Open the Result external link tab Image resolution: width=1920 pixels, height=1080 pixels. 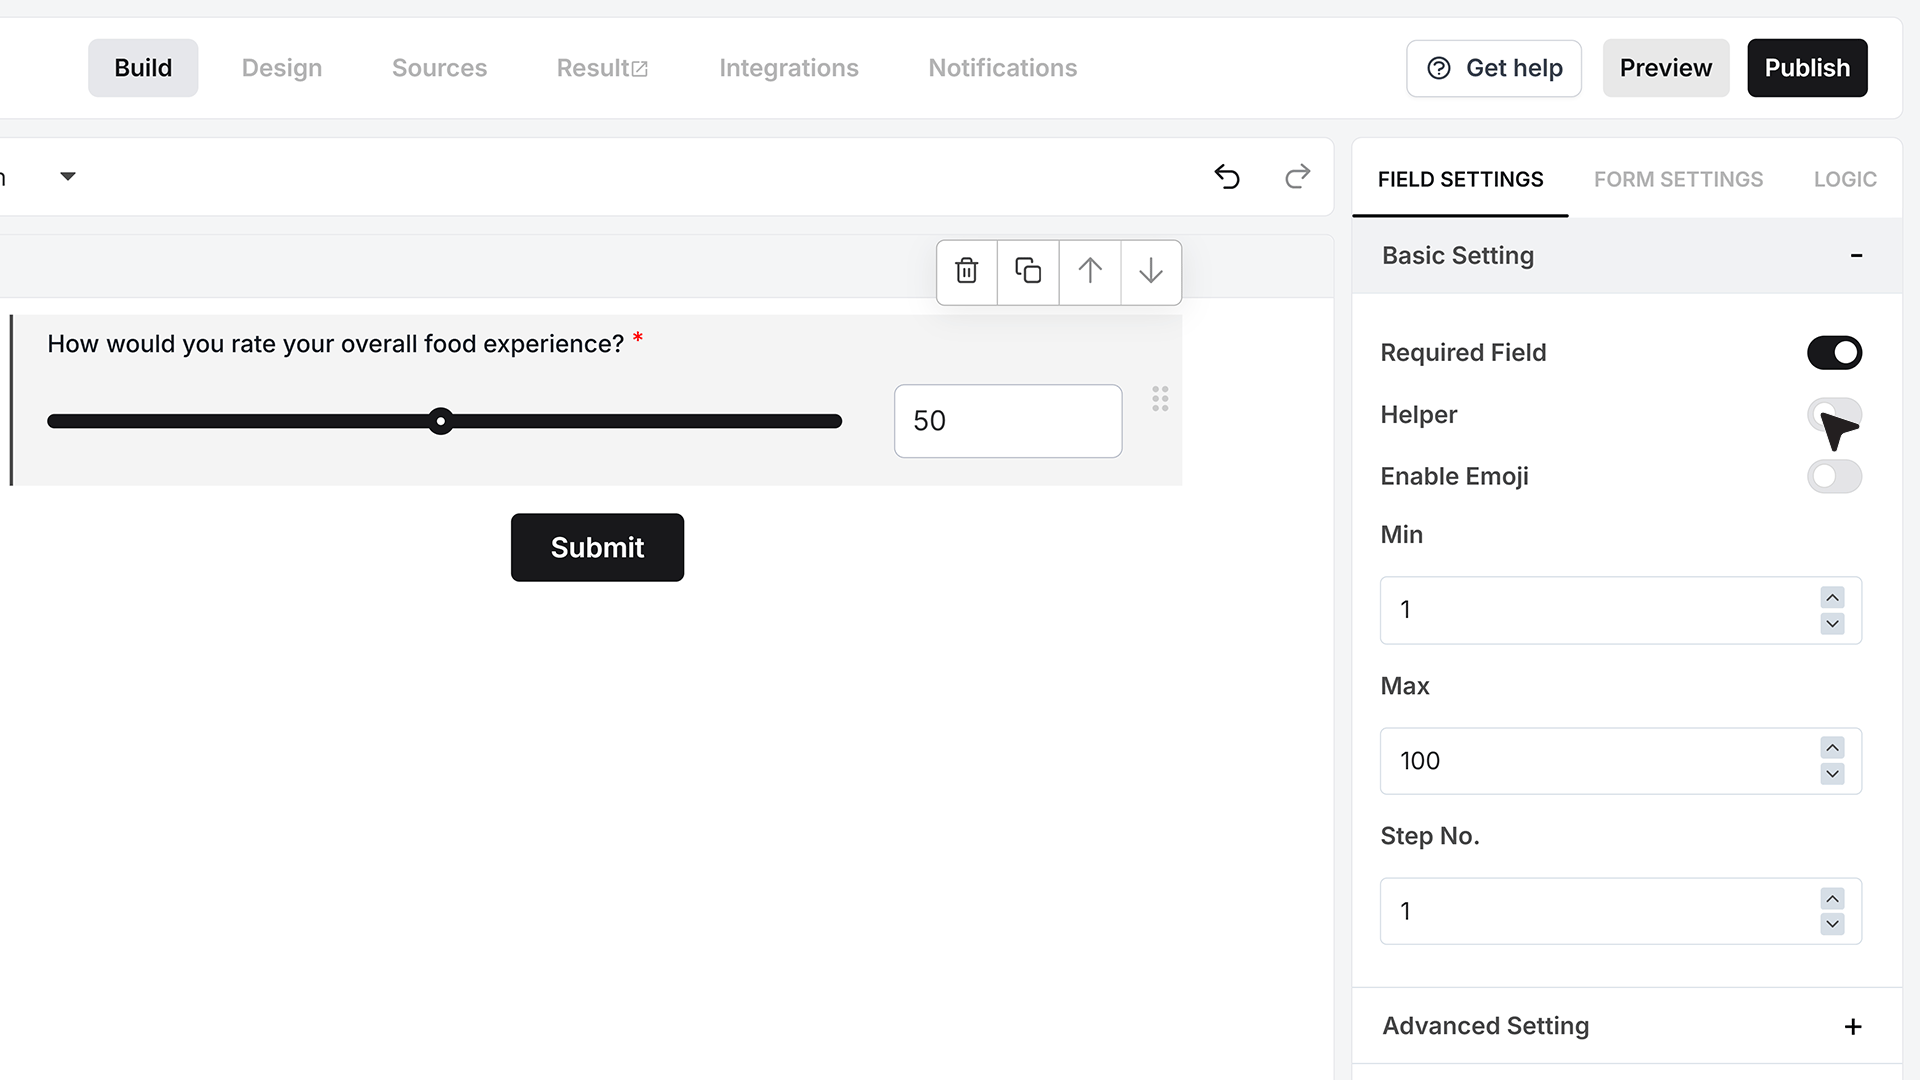pyautogui.click(x=602, y=68)
